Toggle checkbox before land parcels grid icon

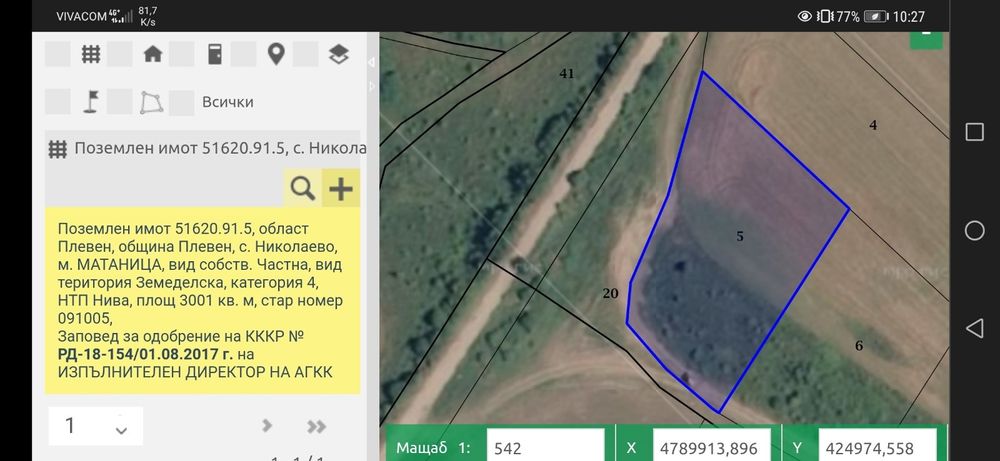(x=58, y=54)
